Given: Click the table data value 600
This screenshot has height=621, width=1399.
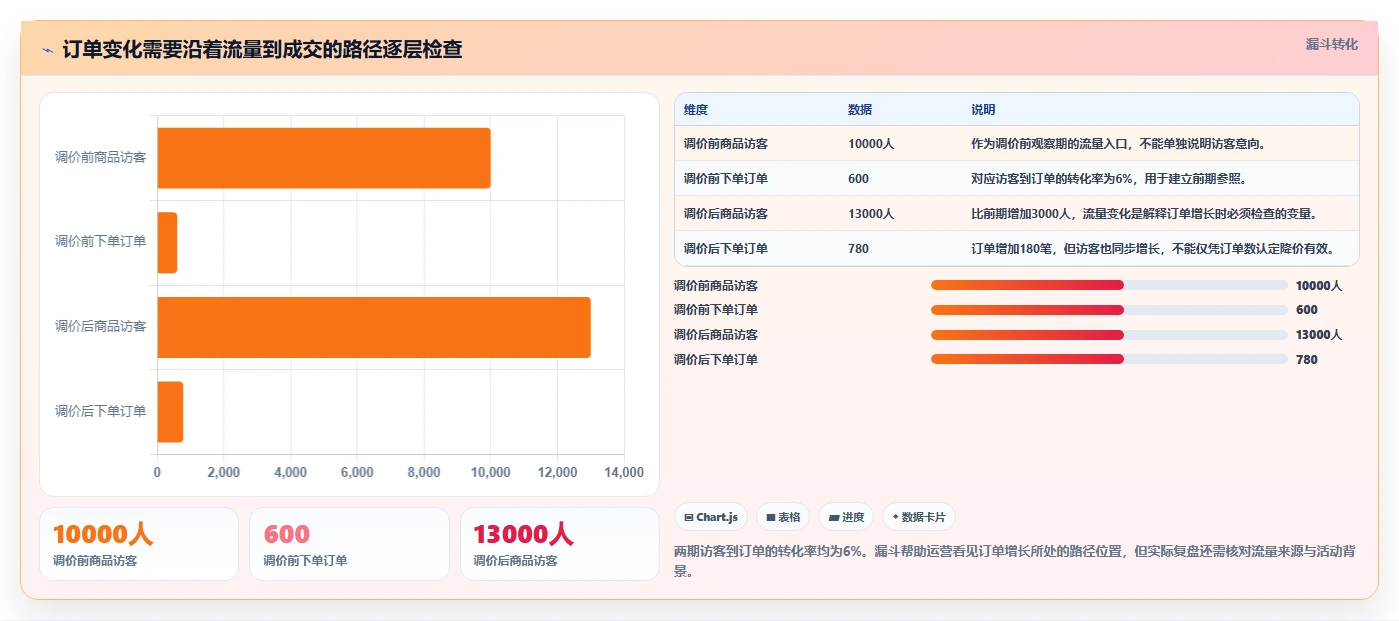Looking at the screenshot, I should pos(858,178).
